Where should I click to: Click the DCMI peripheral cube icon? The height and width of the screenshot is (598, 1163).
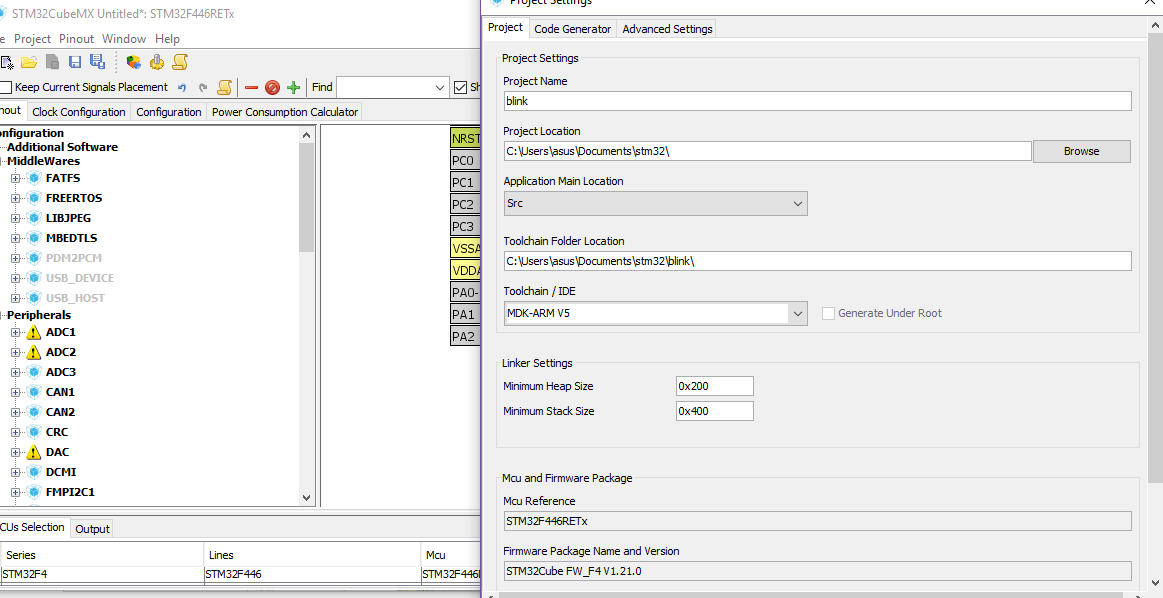[33, 472]
